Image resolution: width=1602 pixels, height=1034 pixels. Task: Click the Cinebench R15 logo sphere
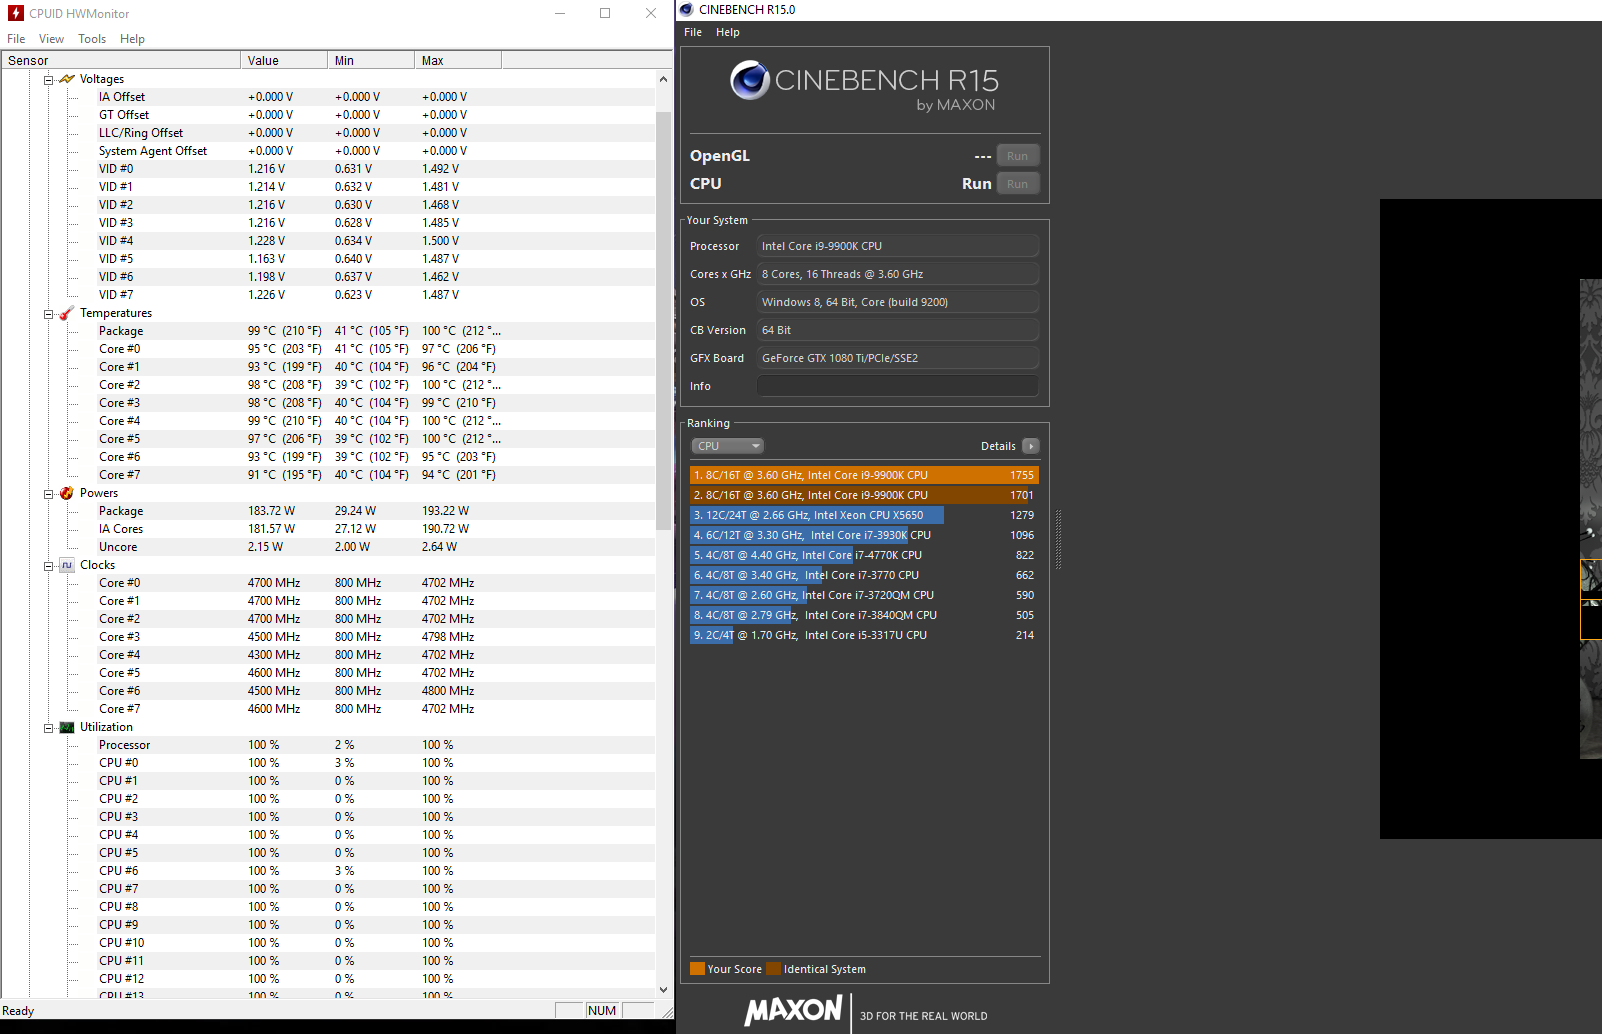[748, 80]
